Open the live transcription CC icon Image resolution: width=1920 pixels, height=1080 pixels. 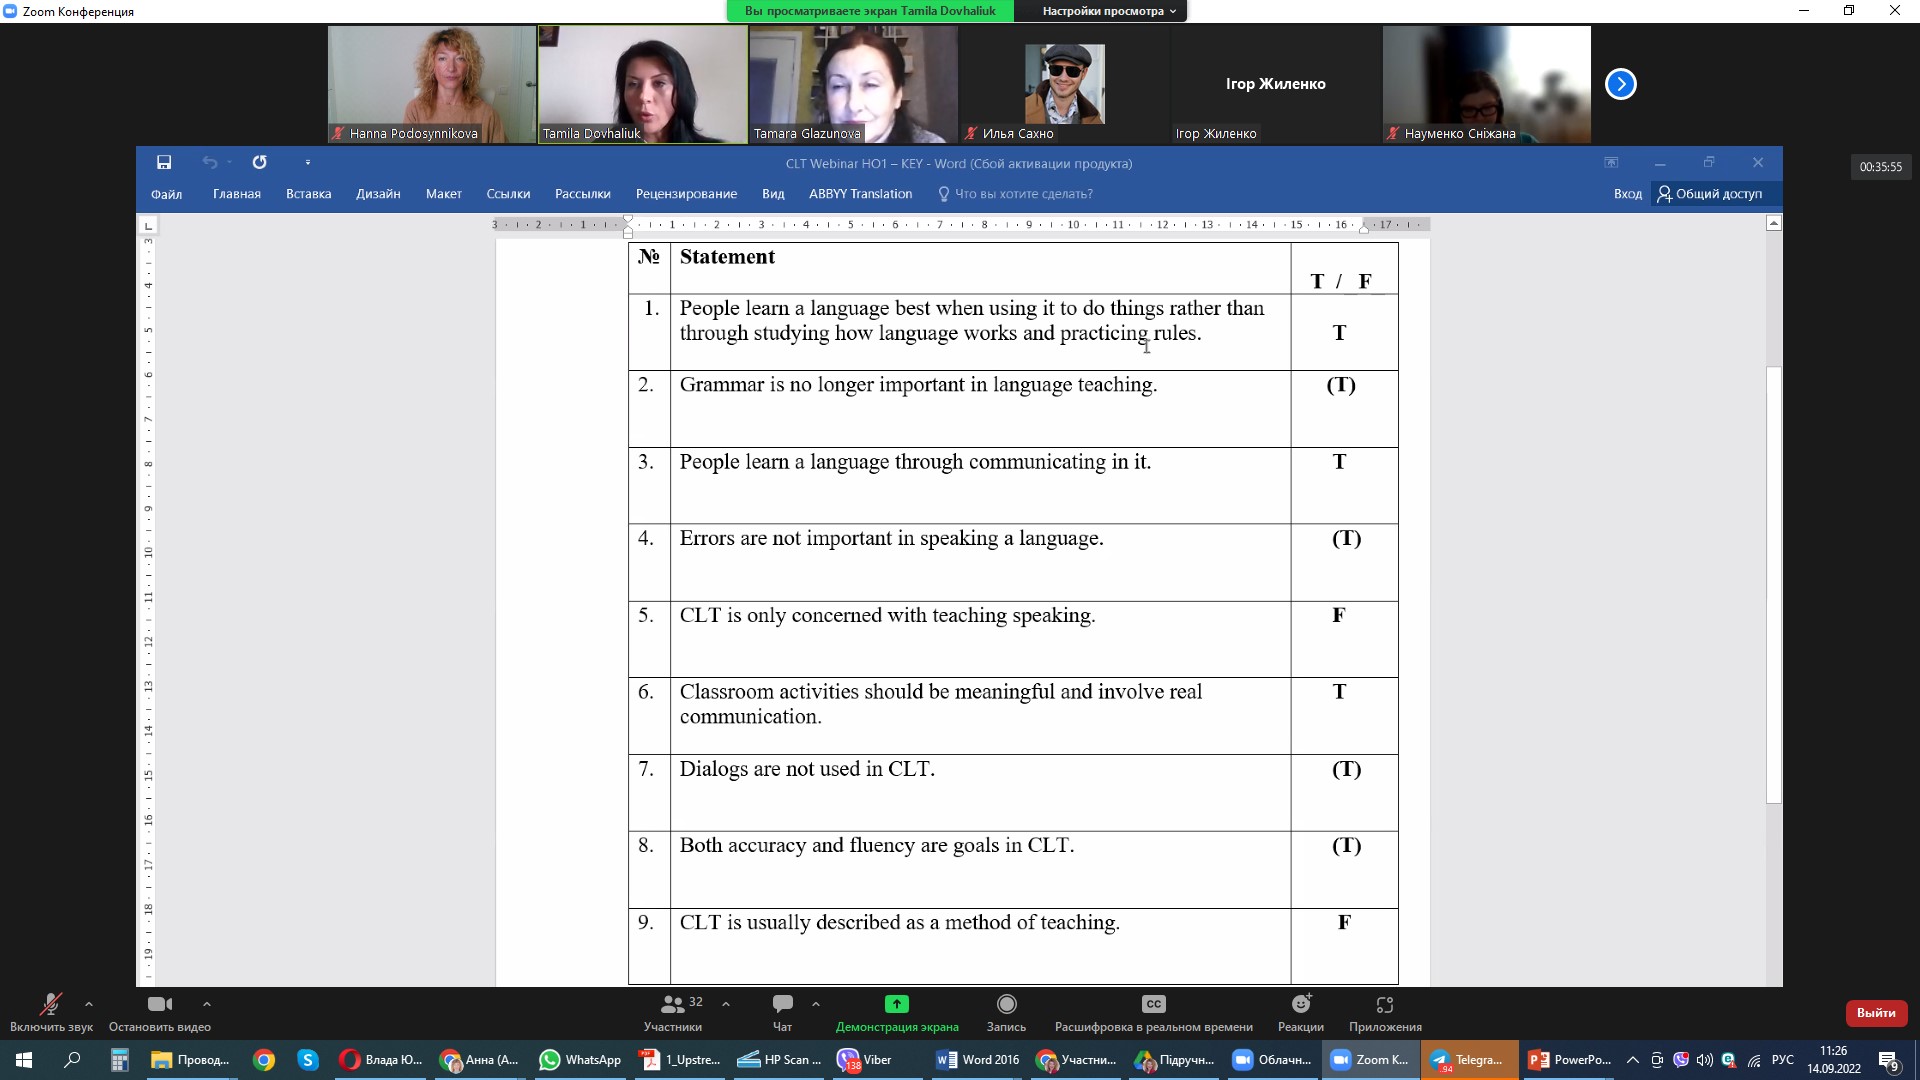[x=1153, y=1004]
